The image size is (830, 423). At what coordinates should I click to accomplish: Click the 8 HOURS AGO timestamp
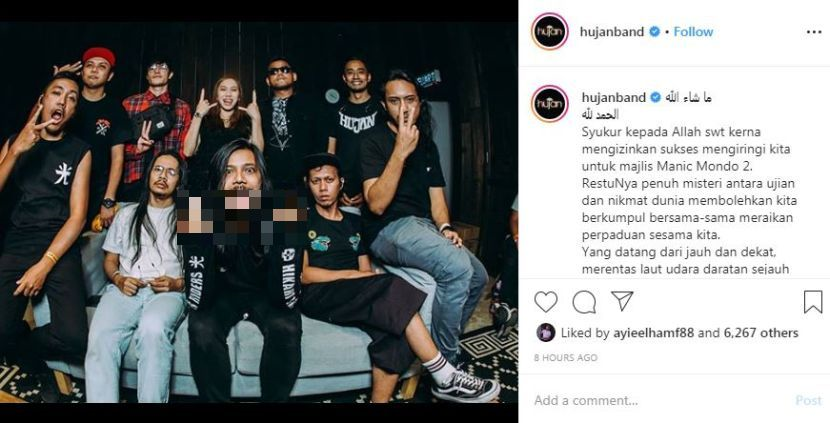(565, 358)
